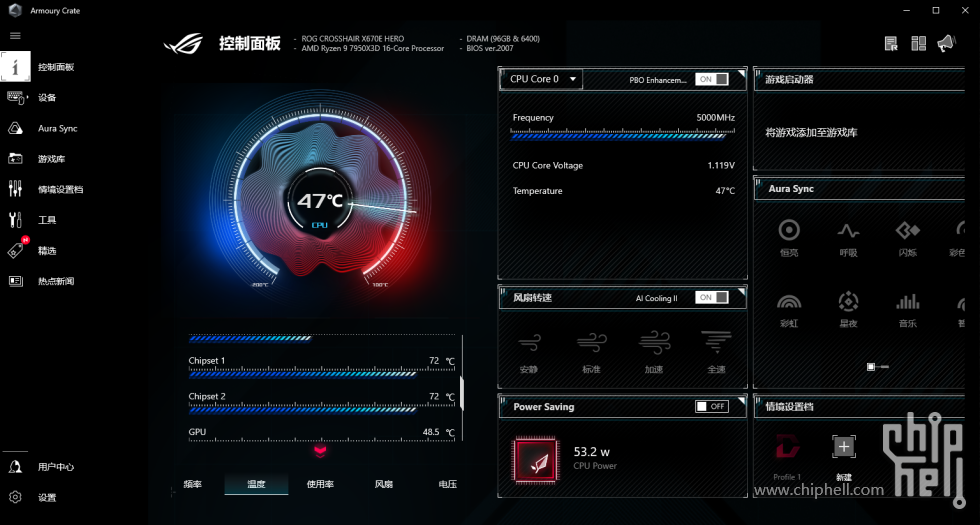This screenshot has height=525, width=980.
Task: Select 闪烁 strobing Aura effect
Action: (908, 238)
